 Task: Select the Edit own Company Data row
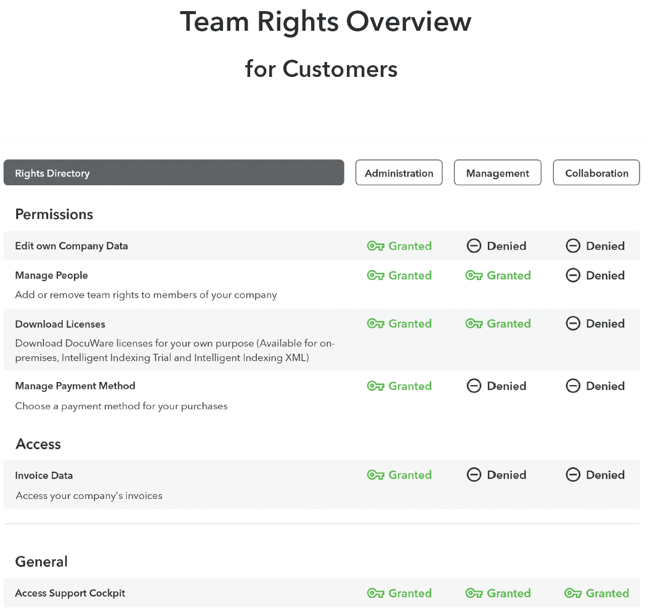pos(71,246)
